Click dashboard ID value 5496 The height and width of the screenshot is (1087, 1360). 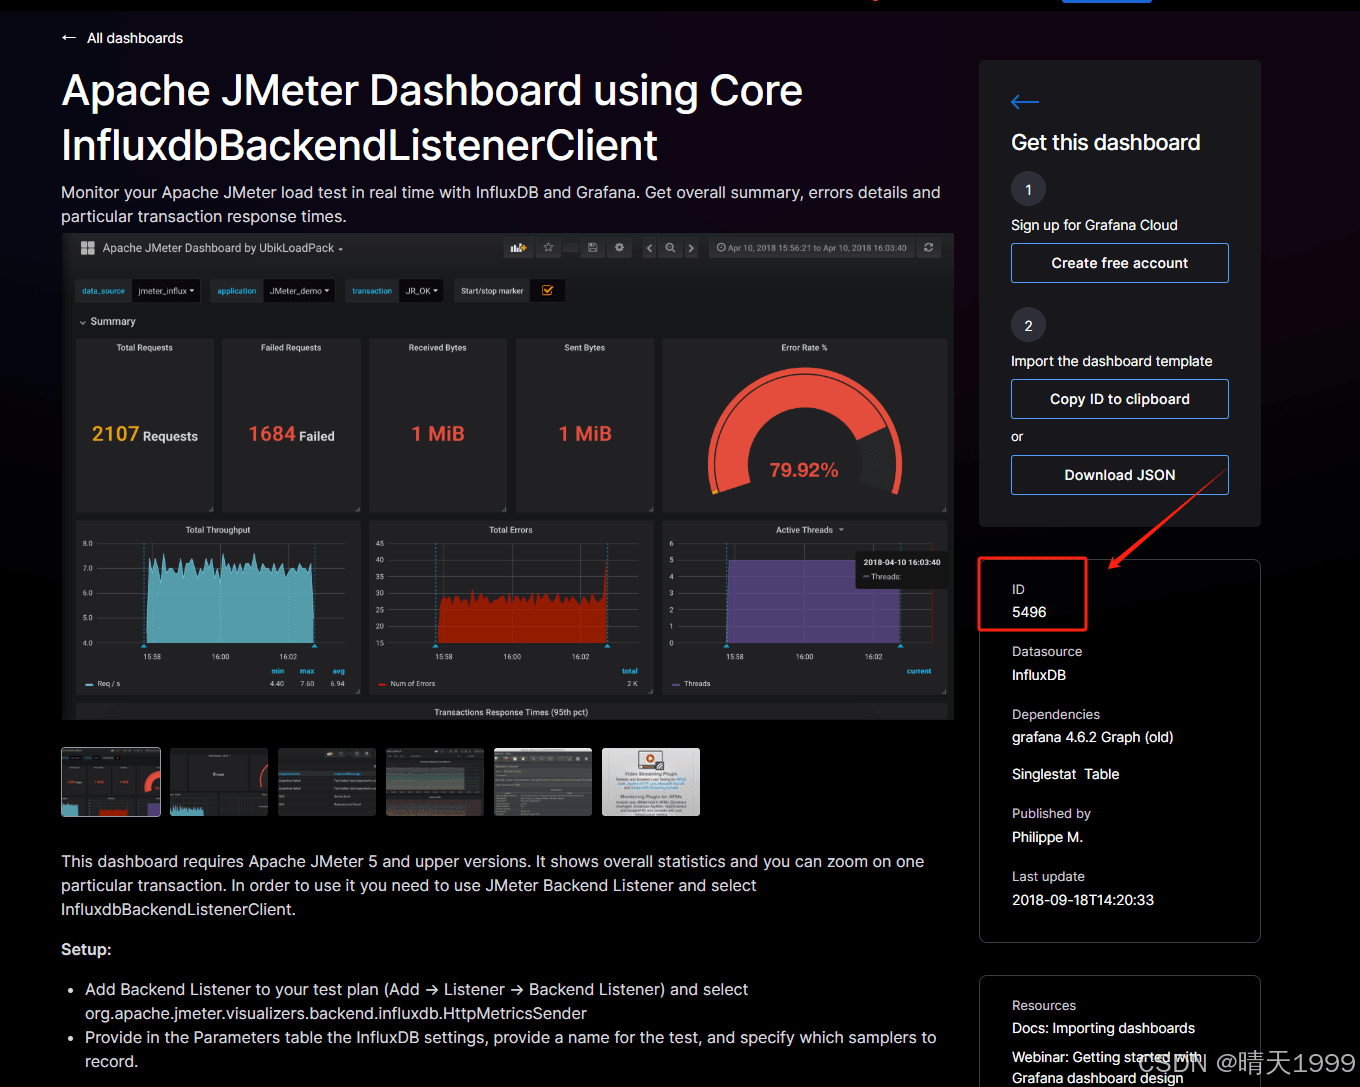click(1029, 612)
